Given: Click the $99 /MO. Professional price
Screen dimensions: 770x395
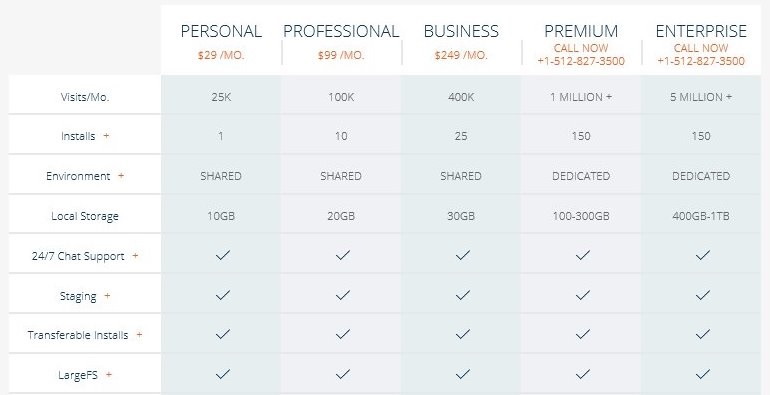Looking at the screenshot, I should [341, 55].
